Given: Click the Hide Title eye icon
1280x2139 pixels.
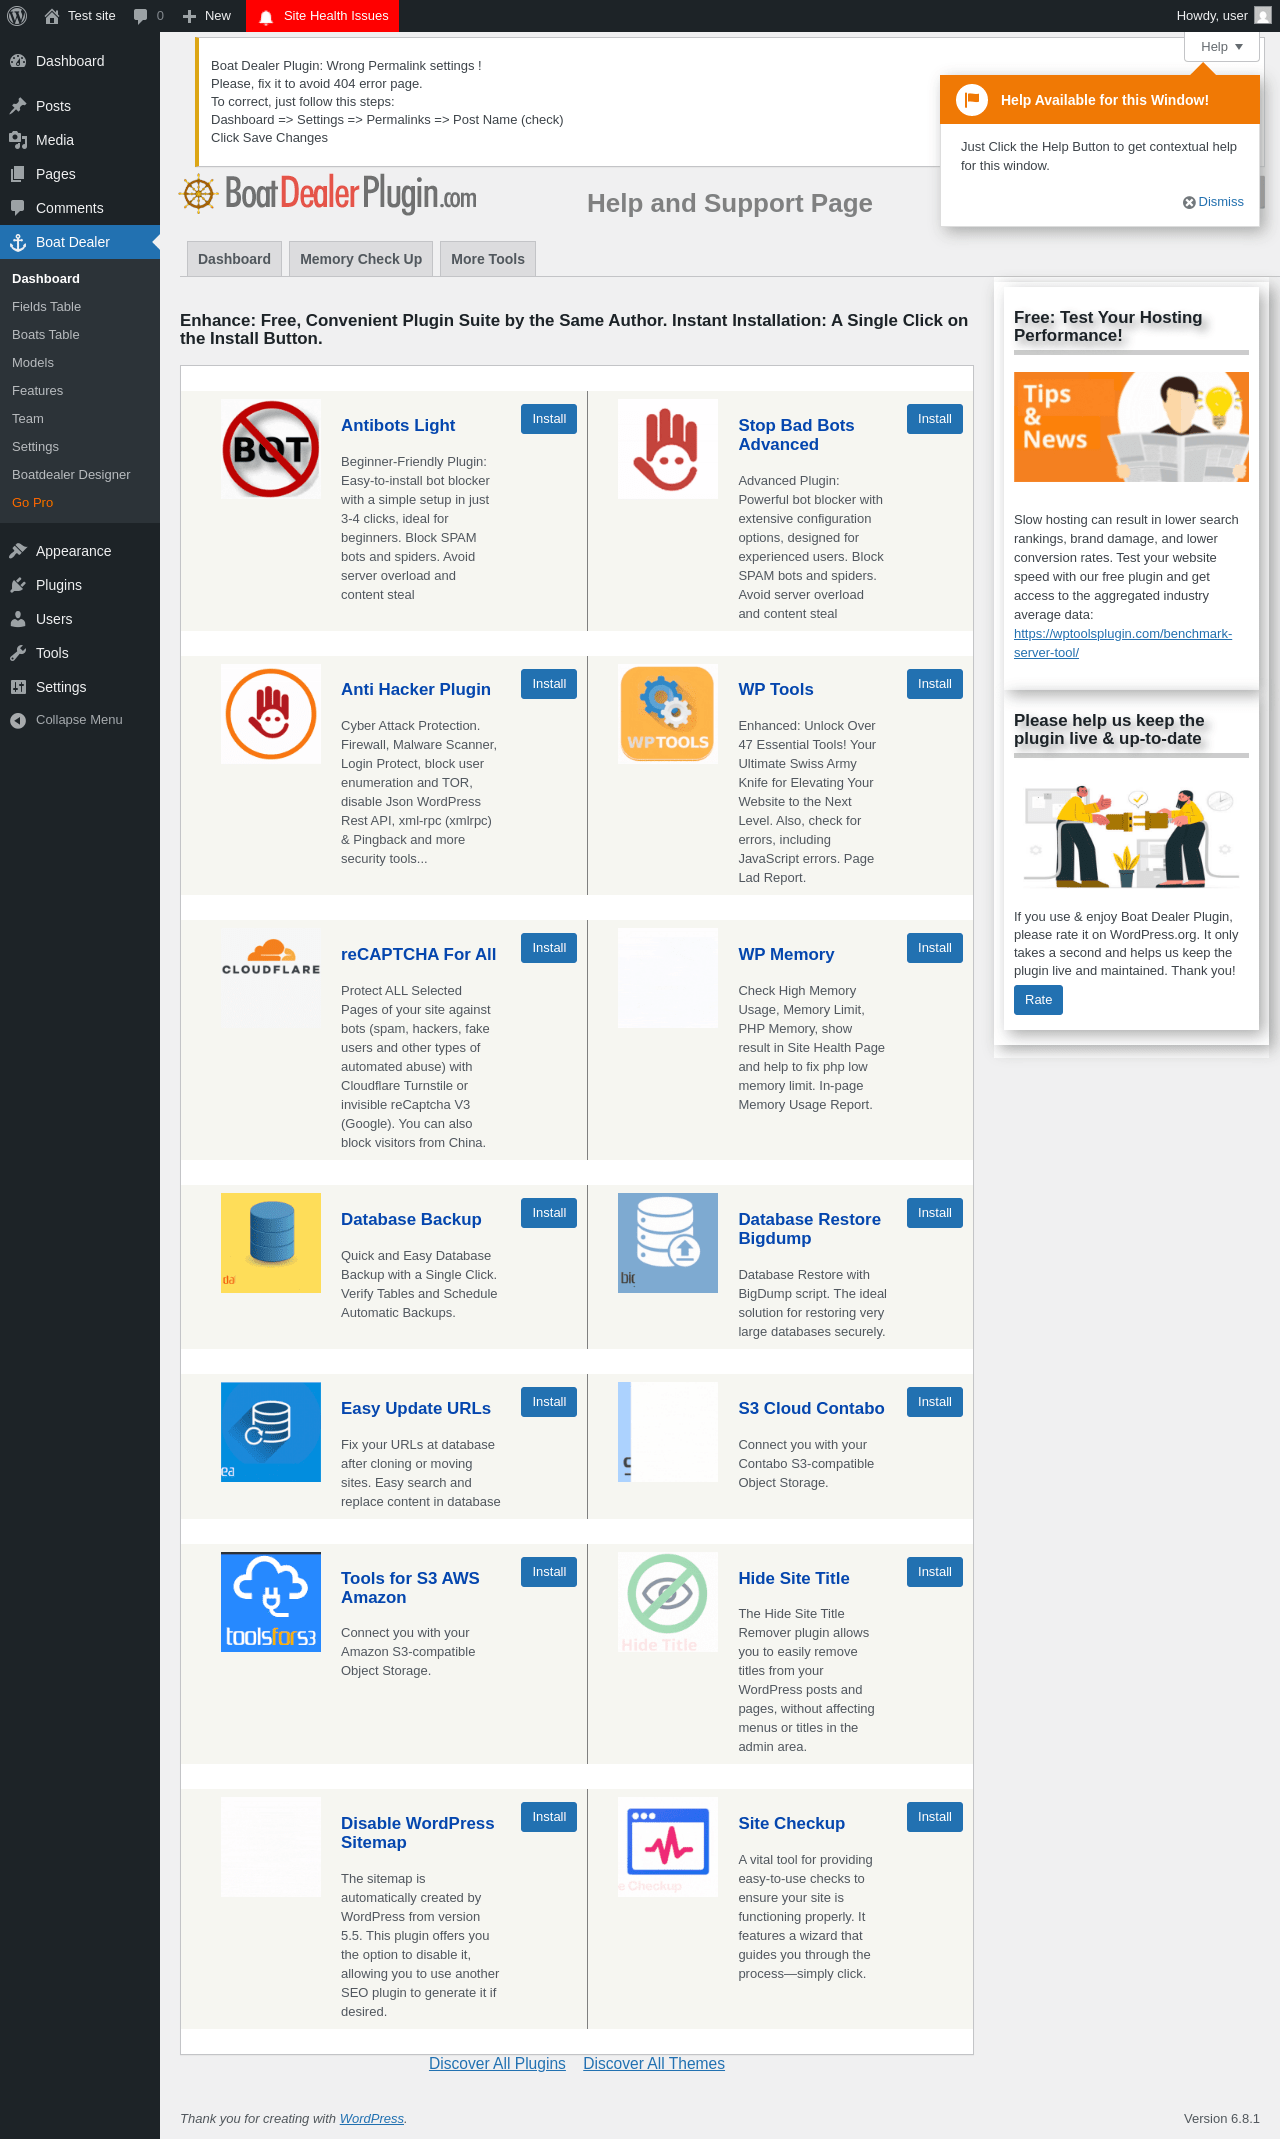Looking at the screenshot, I should 668,1602.
